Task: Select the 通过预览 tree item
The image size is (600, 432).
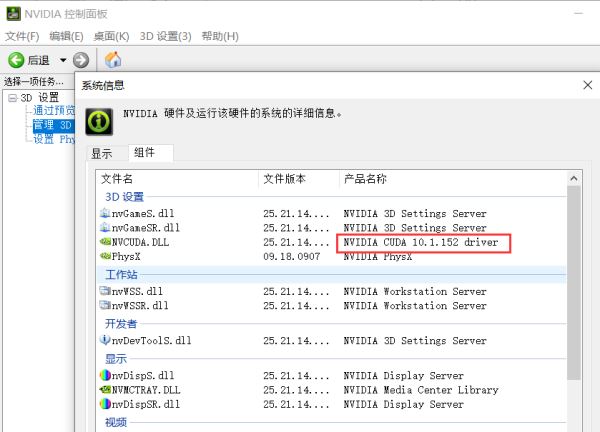Action: coord(54,111)
